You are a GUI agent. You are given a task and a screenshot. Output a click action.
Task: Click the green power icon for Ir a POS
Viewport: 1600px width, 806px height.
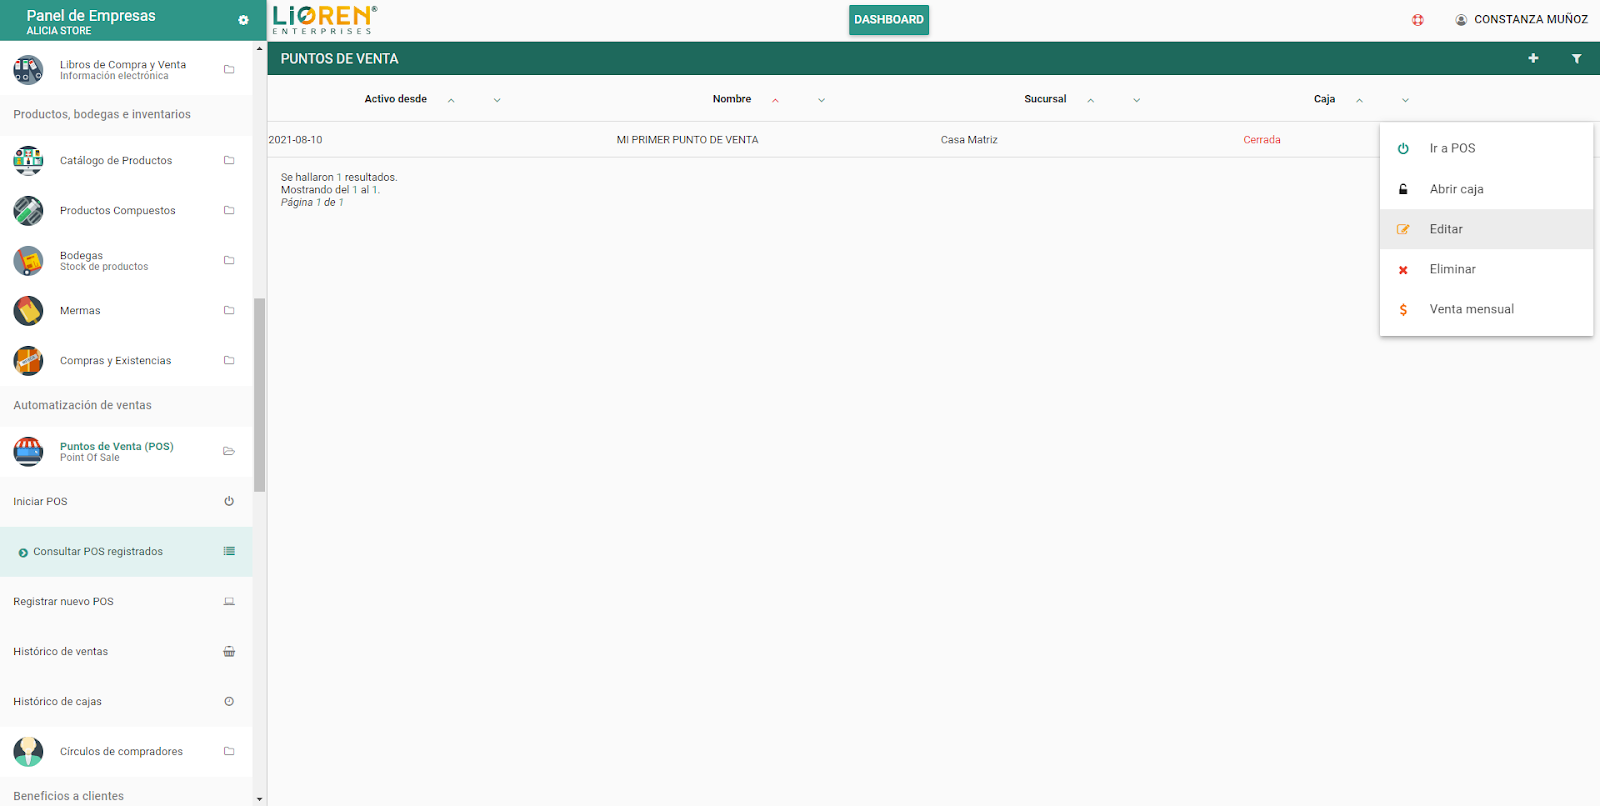1403,148
